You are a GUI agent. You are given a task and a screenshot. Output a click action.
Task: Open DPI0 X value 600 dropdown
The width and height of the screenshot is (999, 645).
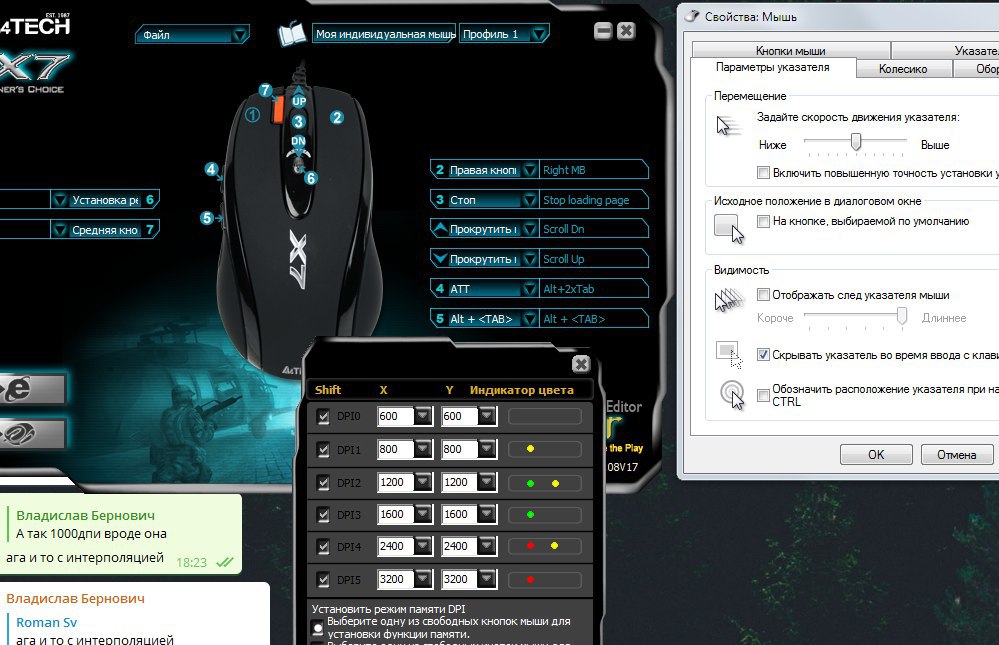[x=423, y=416]
